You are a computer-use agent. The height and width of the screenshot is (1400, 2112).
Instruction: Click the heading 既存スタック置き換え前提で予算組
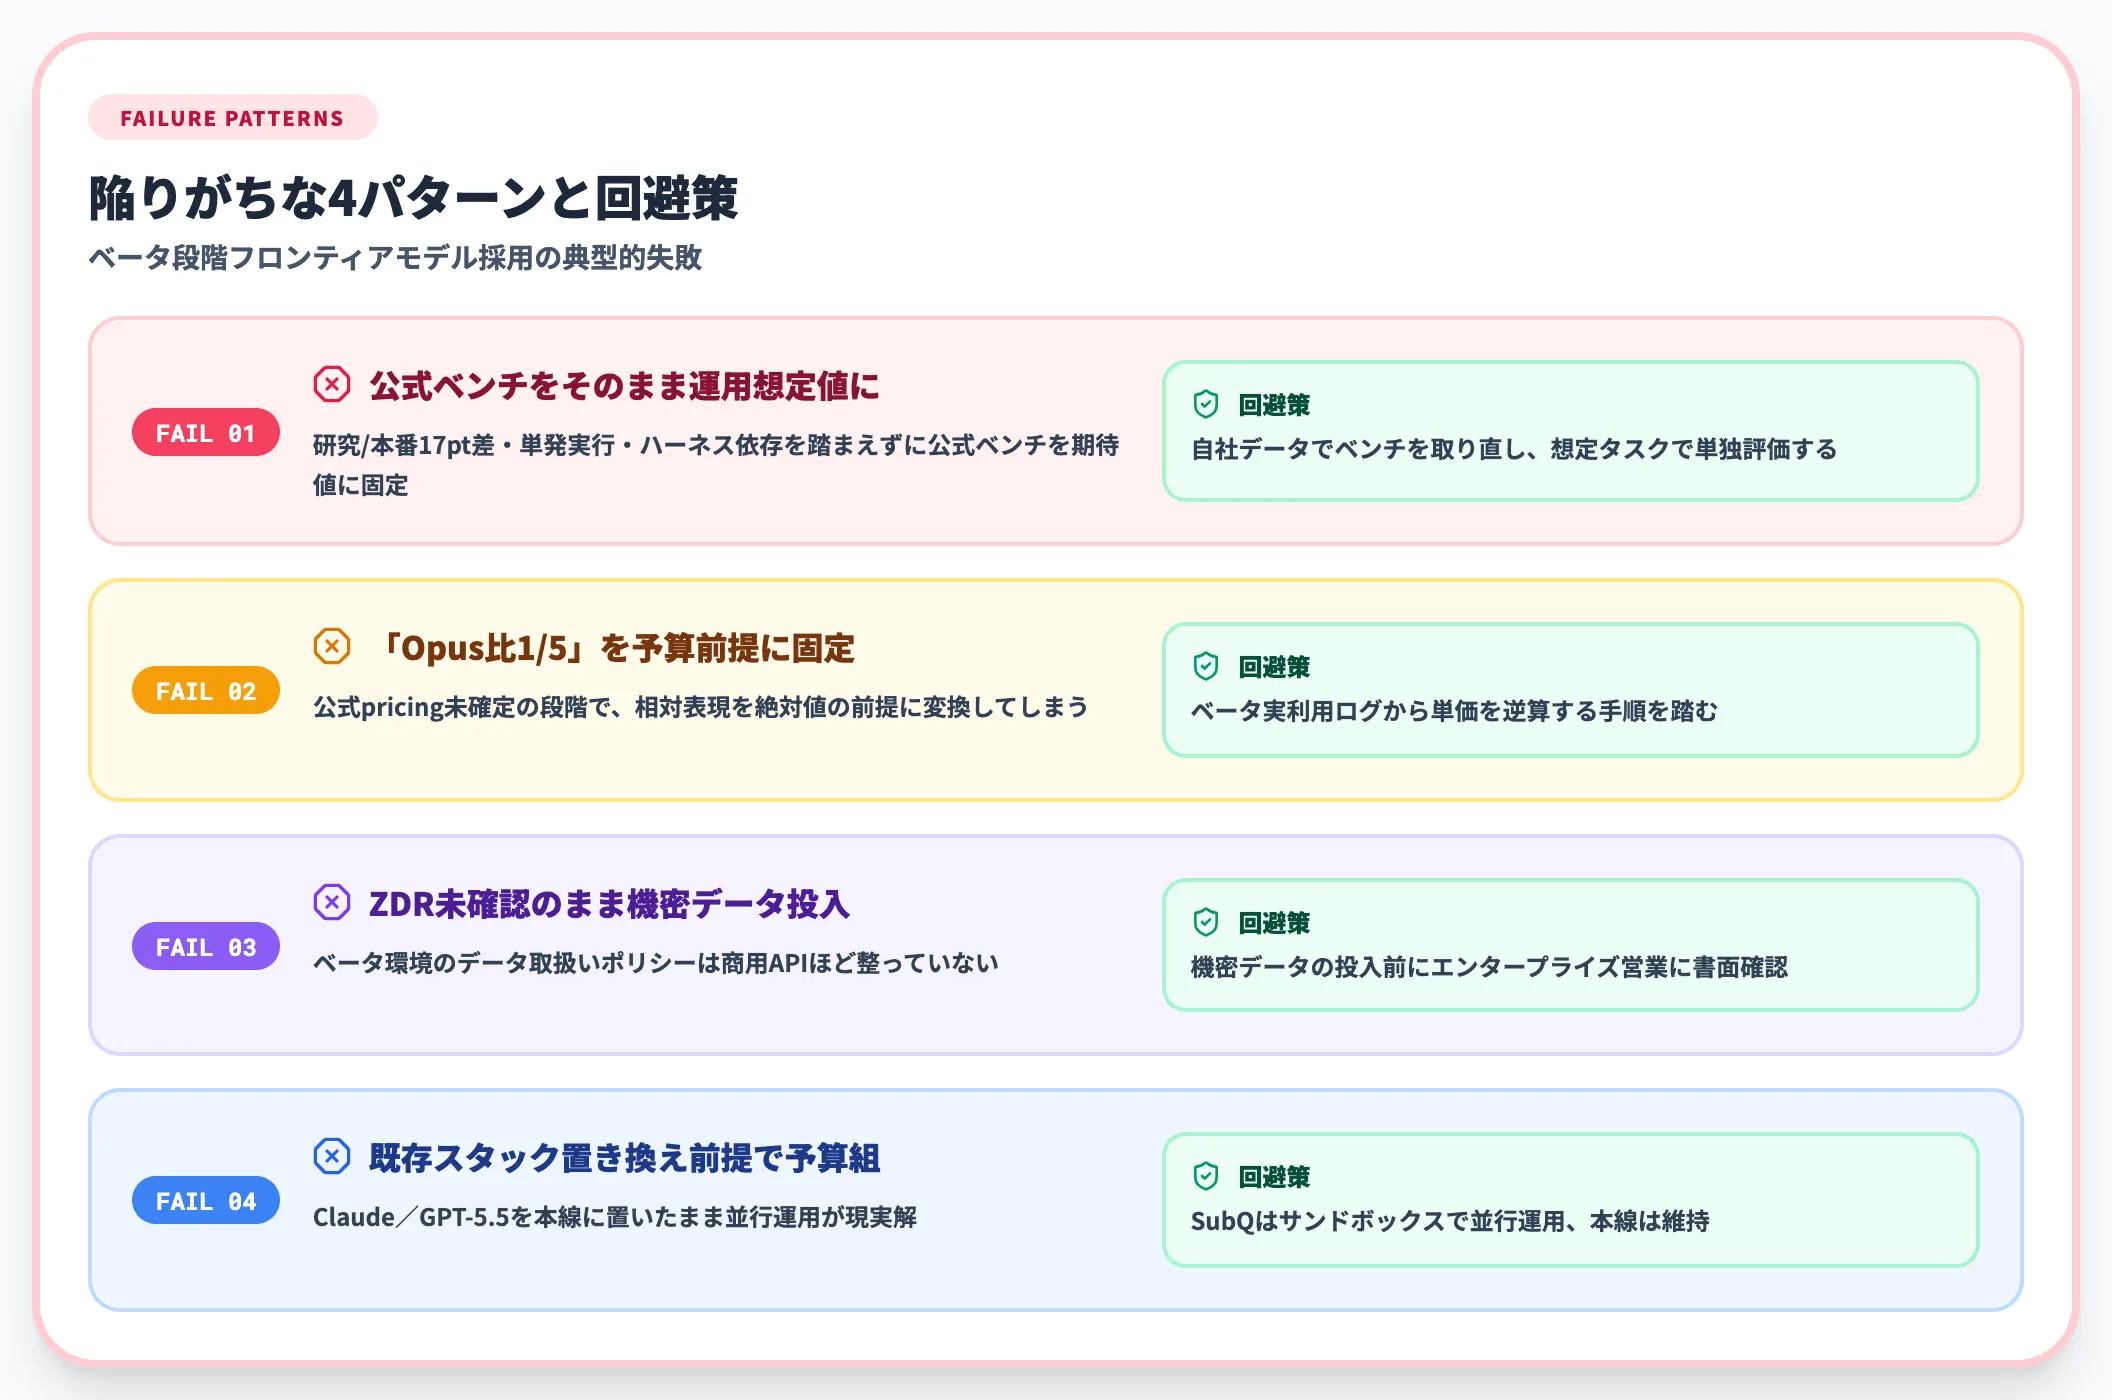point(624,1157)
